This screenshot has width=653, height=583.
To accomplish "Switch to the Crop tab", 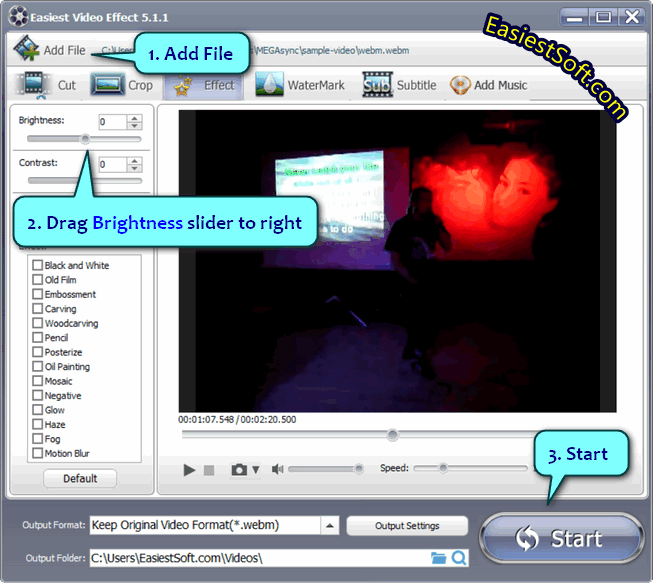I will [122, 85].
